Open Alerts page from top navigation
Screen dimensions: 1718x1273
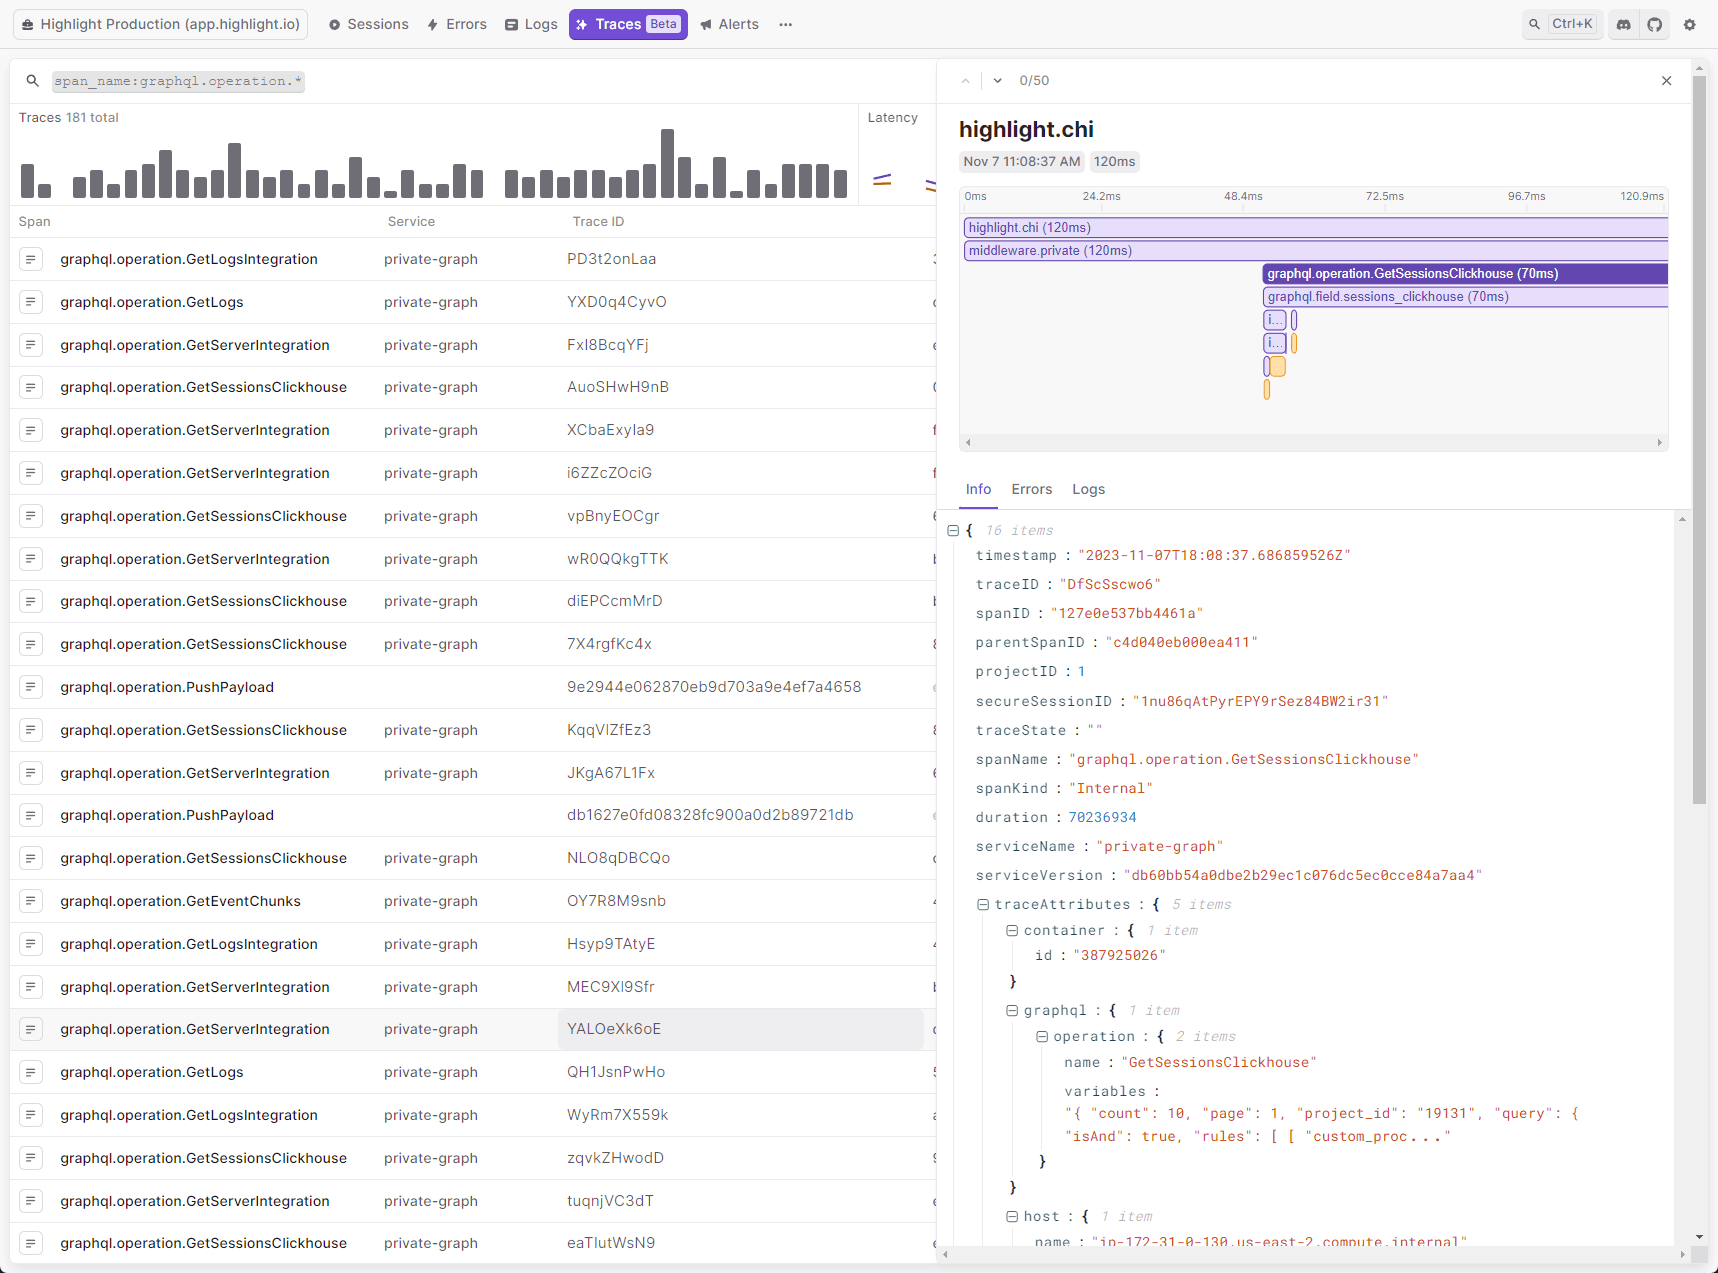729,24
